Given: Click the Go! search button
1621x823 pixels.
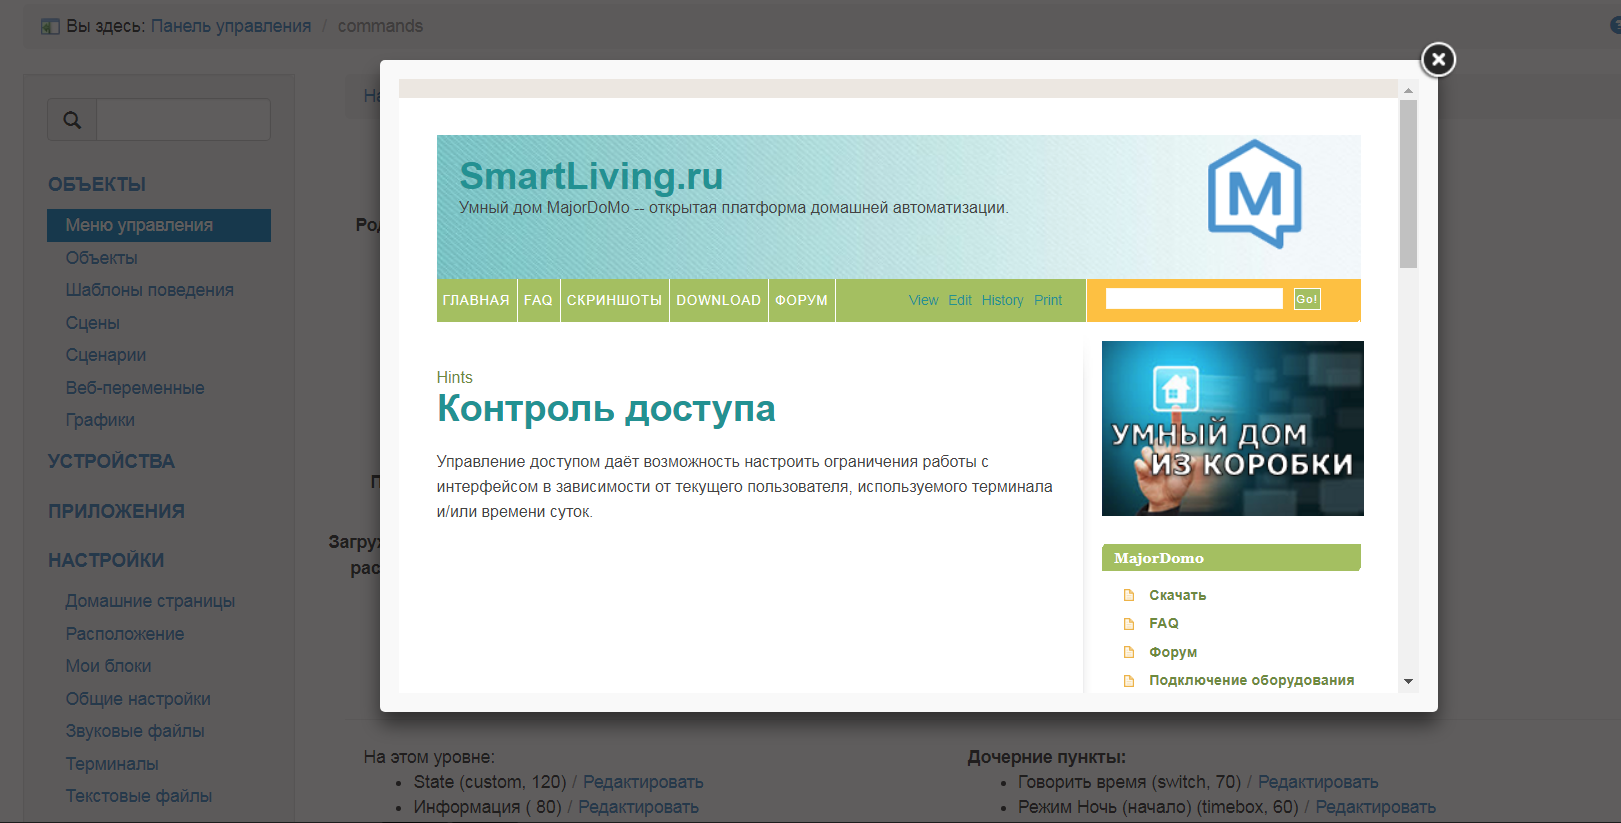Looking at the screenshot, I should point(1307,299).
